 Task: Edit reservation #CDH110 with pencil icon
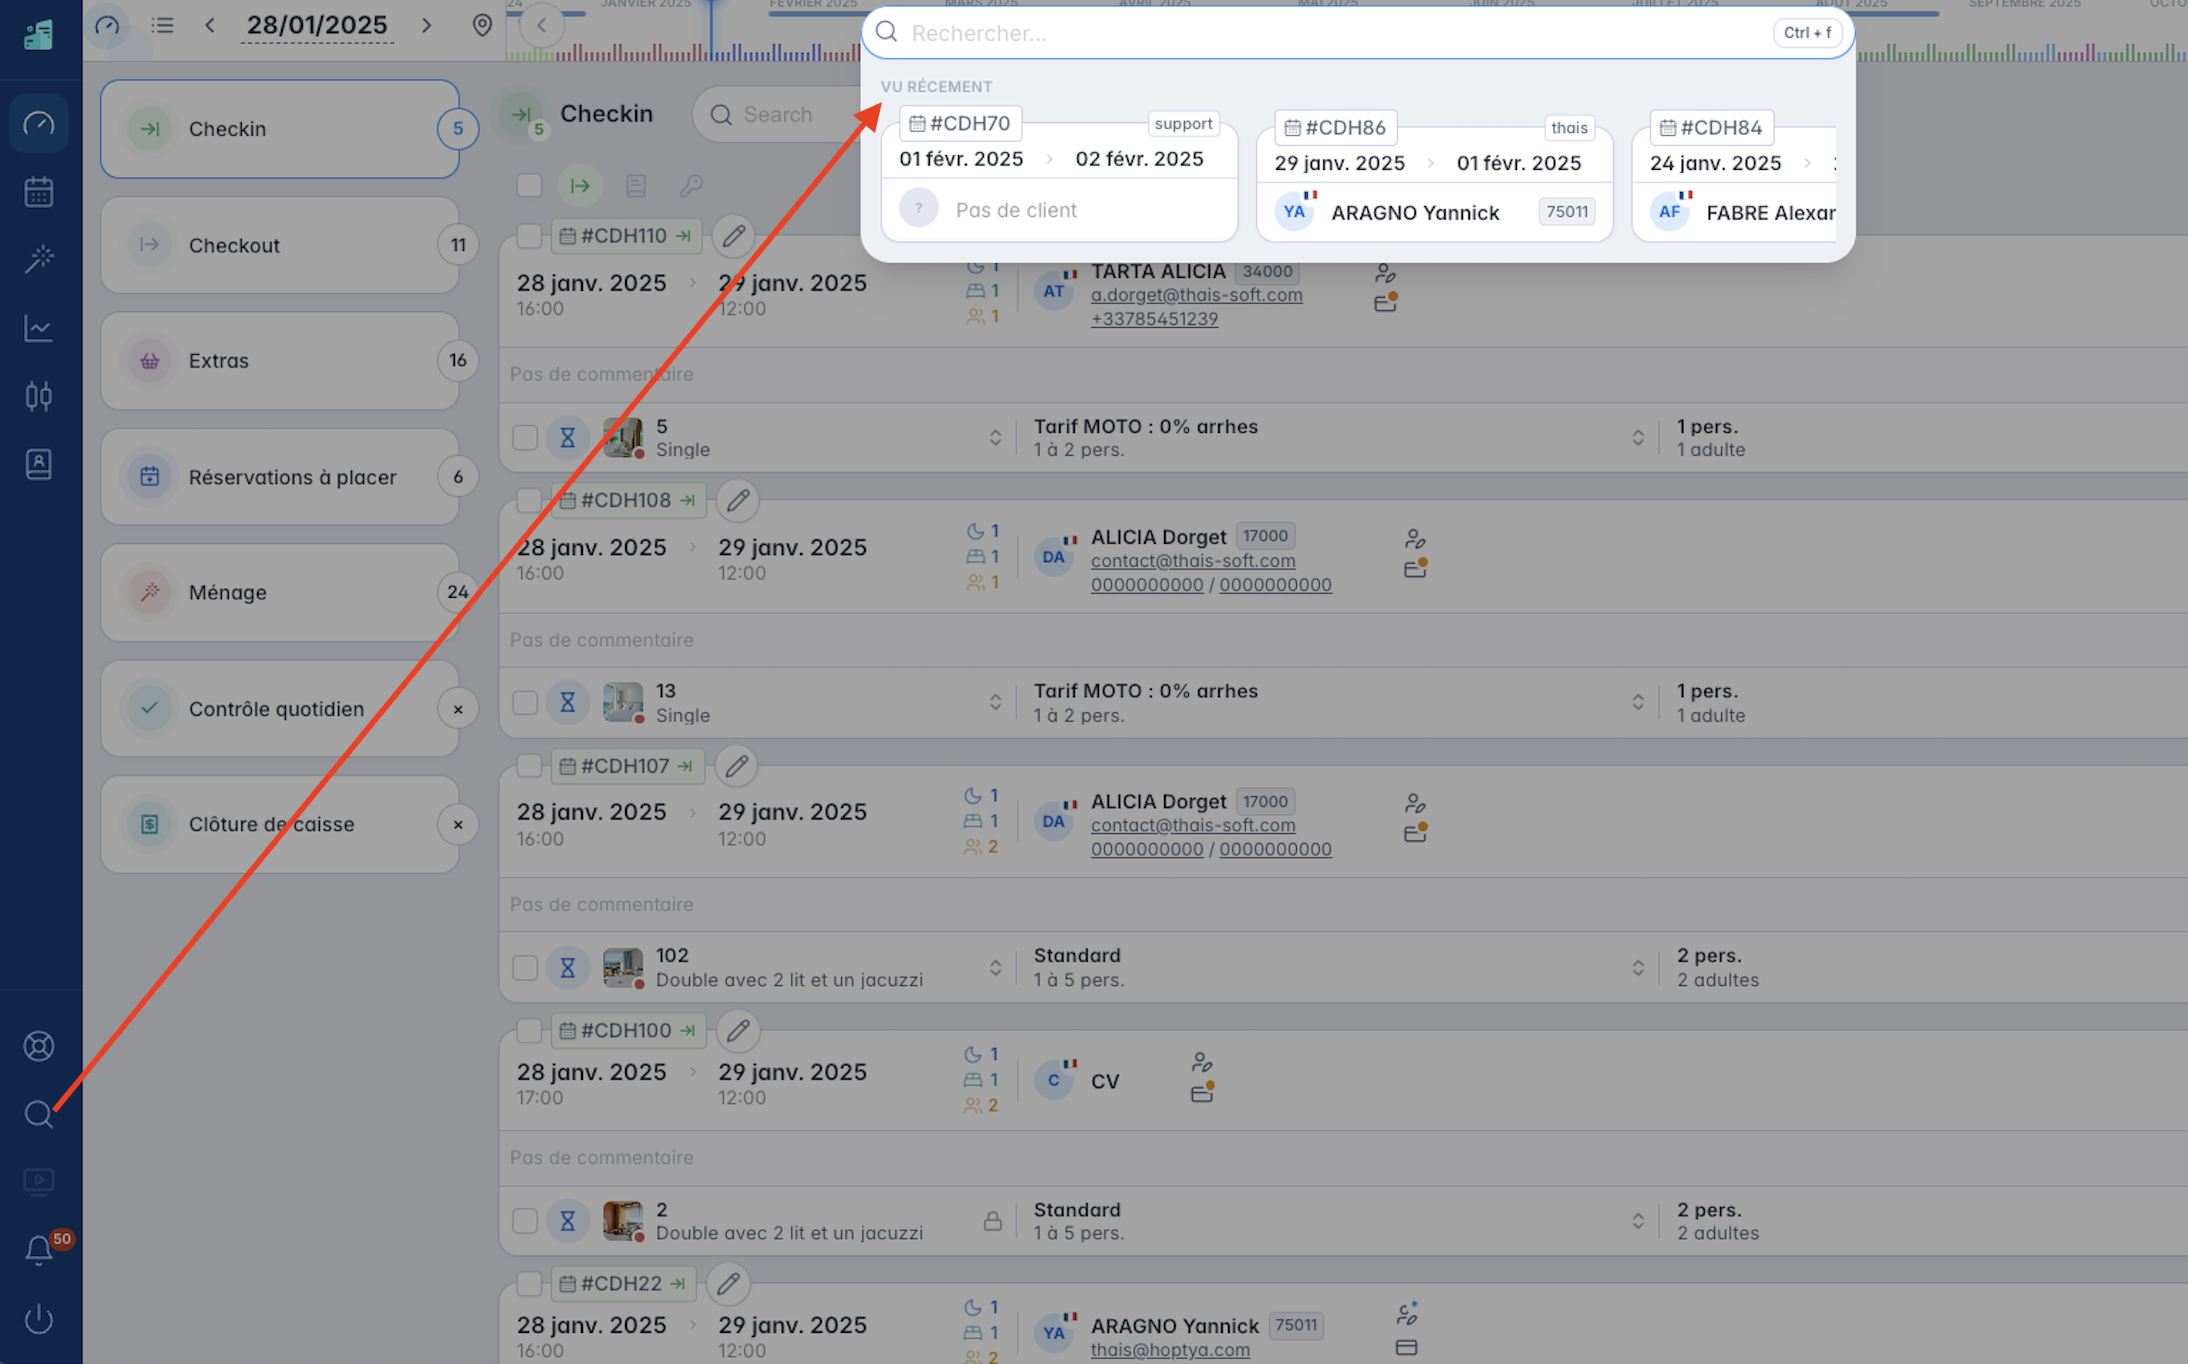[x=734, y=236]
